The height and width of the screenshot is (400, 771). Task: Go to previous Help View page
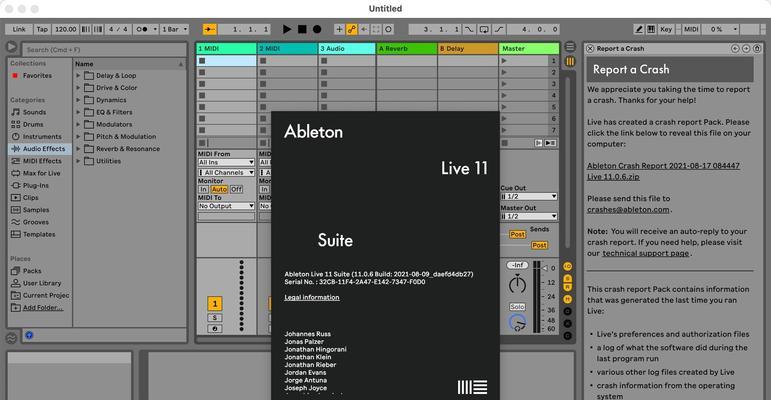pos(735,49)
